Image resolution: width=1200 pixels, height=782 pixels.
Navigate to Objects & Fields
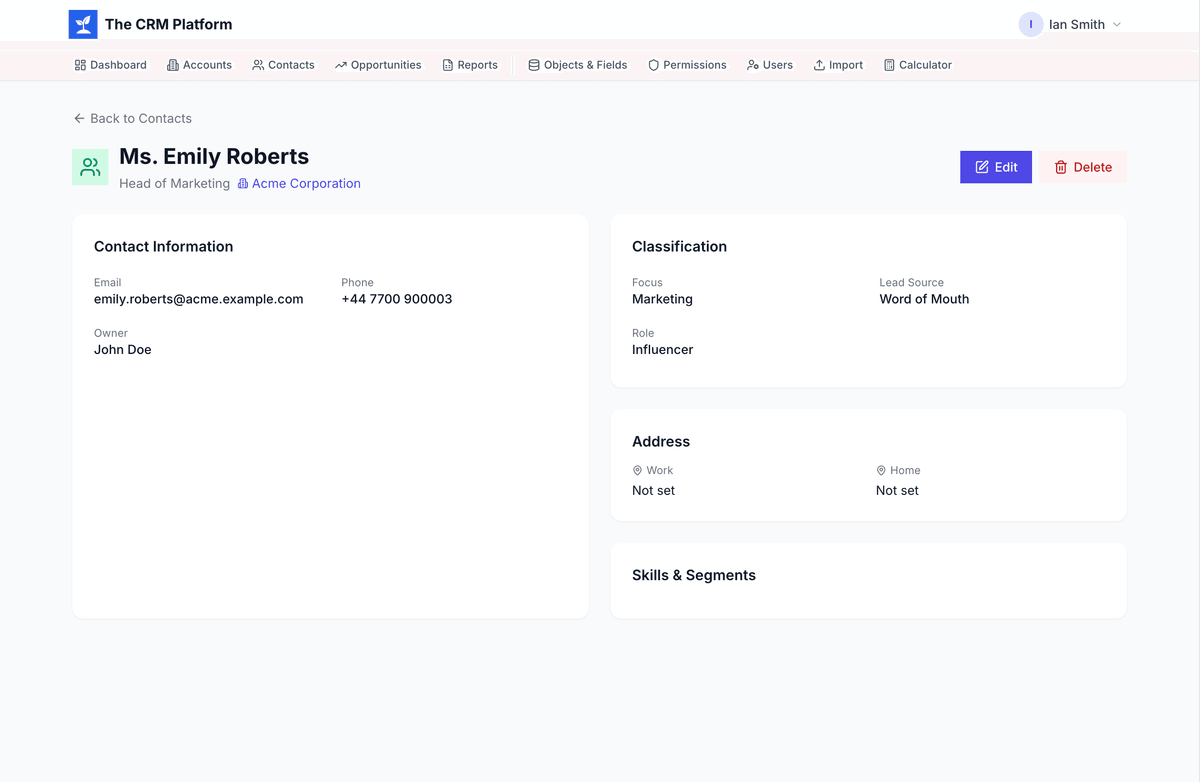577,65
